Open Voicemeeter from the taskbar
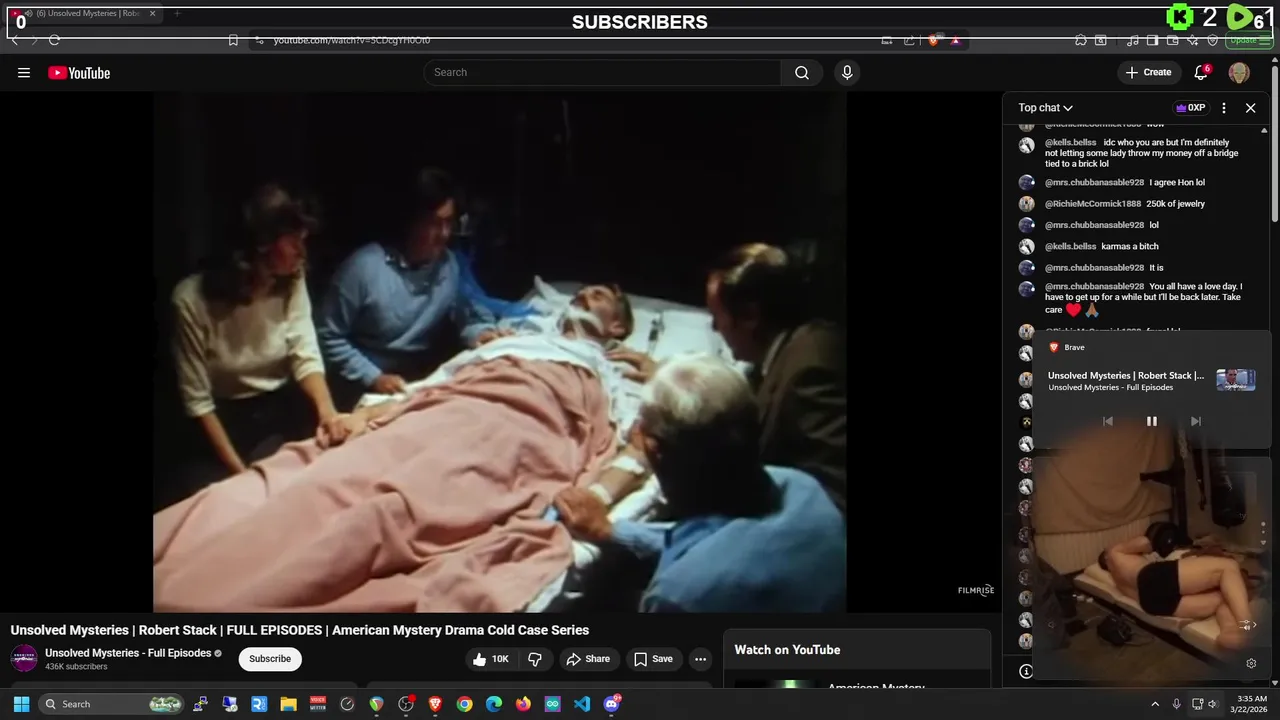The width and height of the screenshot is (1280, 720). pos(318,704)
